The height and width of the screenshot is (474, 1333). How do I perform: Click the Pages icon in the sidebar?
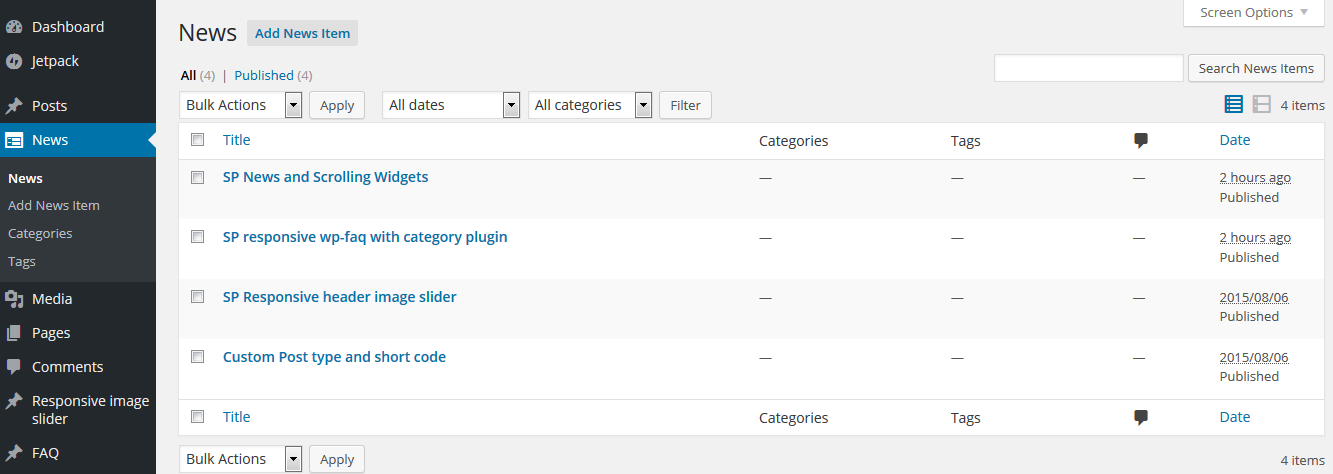coord(14,333)
